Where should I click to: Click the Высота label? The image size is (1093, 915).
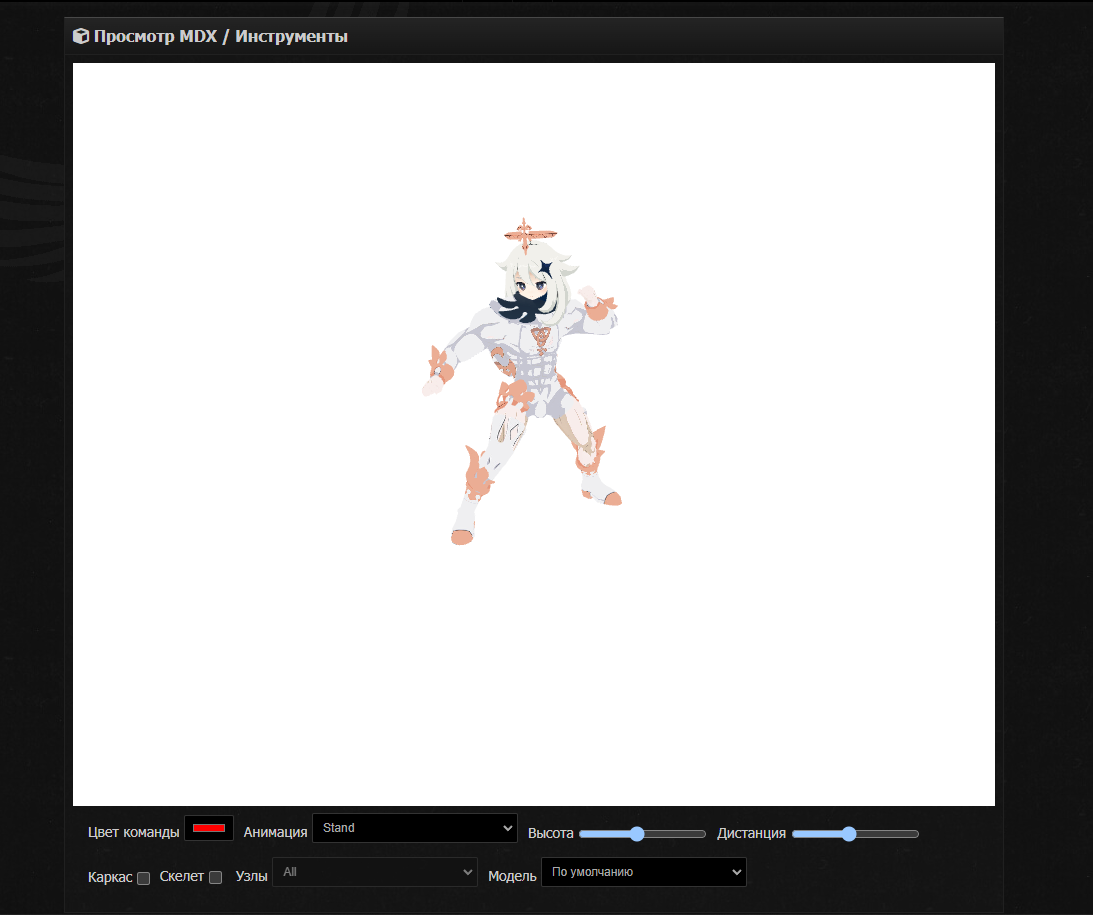pyautogui.click(x=551, y=833)
